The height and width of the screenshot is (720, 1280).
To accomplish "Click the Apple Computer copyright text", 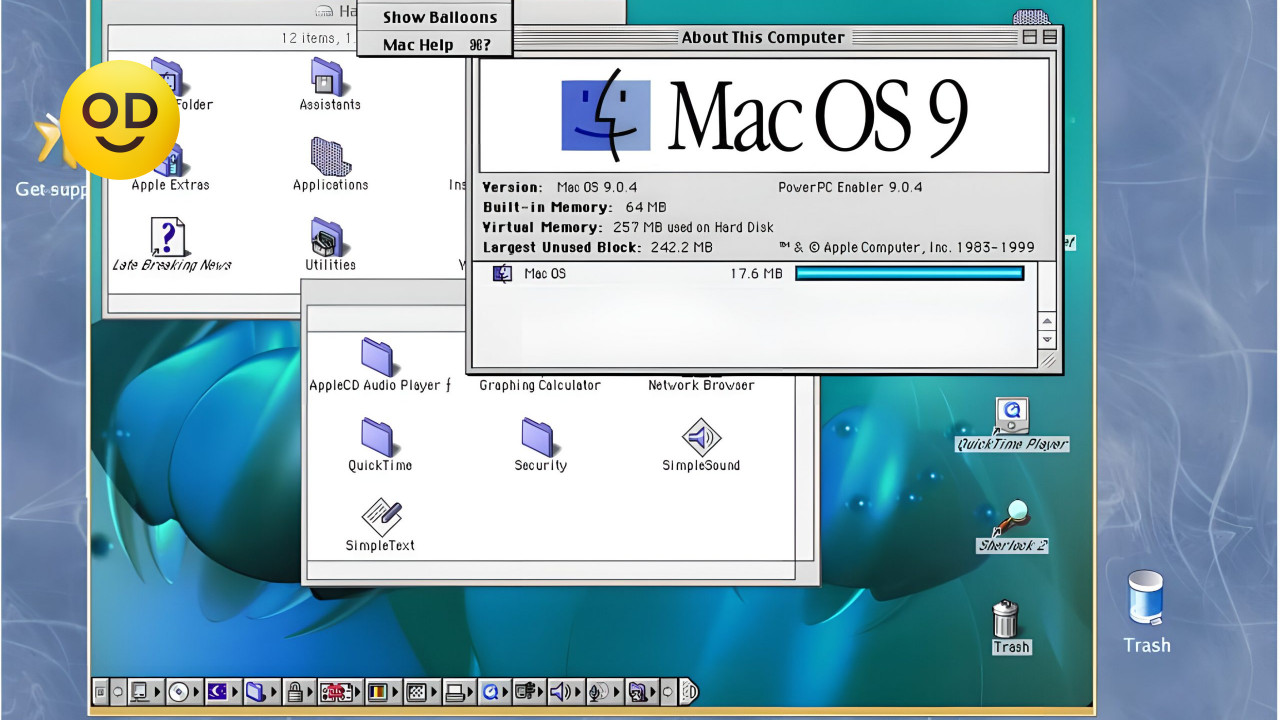I will tap(906, 247).
